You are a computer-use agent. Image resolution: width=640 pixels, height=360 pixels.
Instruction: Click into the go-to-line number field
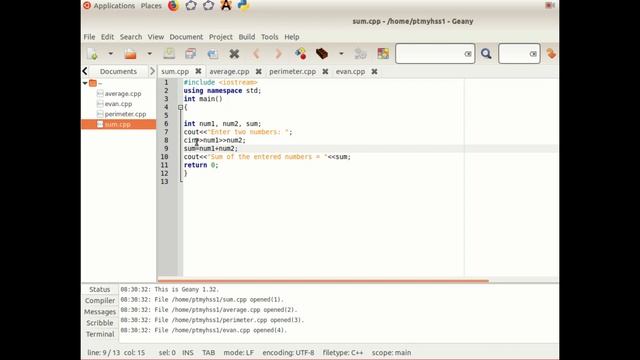[513, 53]
